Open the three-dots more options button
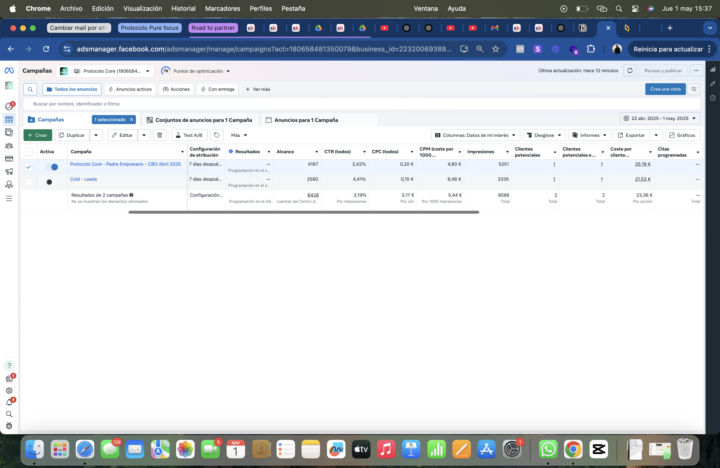The width and height of the screenshot is (720, 468). (697, 71)
